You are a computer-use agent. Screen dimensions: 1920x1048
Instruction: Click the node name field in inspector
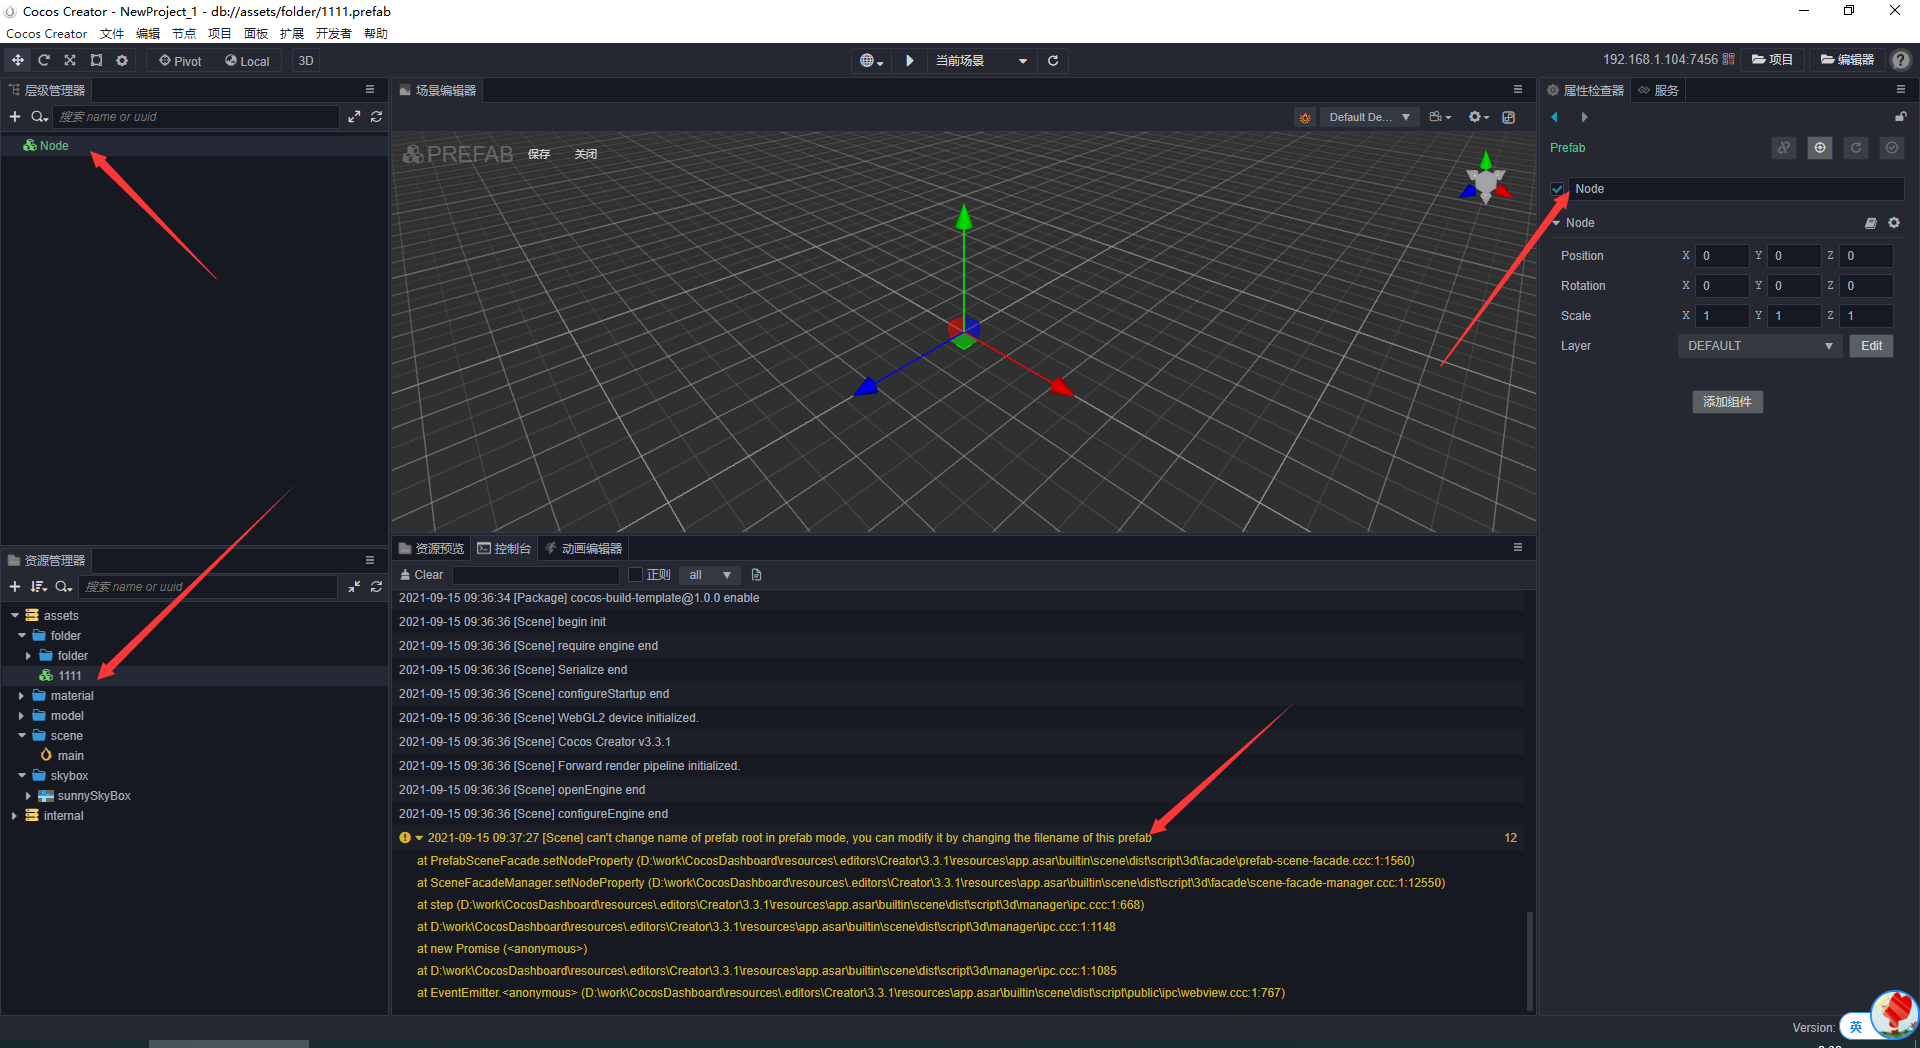pos(1736,189)
